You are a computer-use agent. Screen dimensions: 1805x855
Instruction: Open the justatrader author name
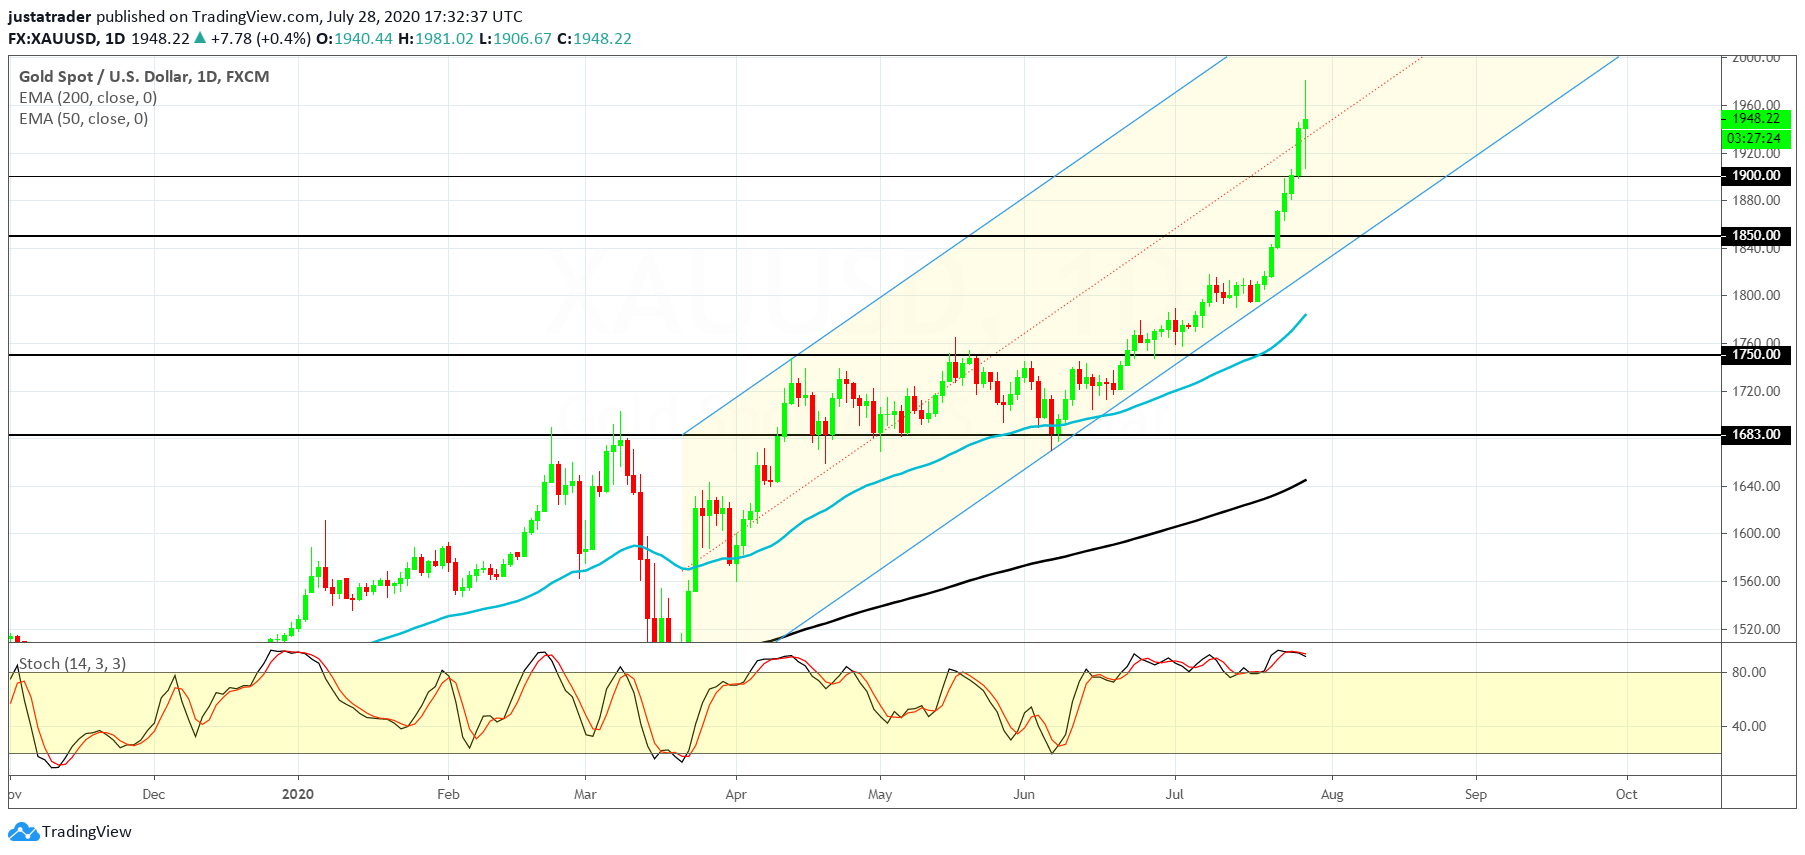50,17
